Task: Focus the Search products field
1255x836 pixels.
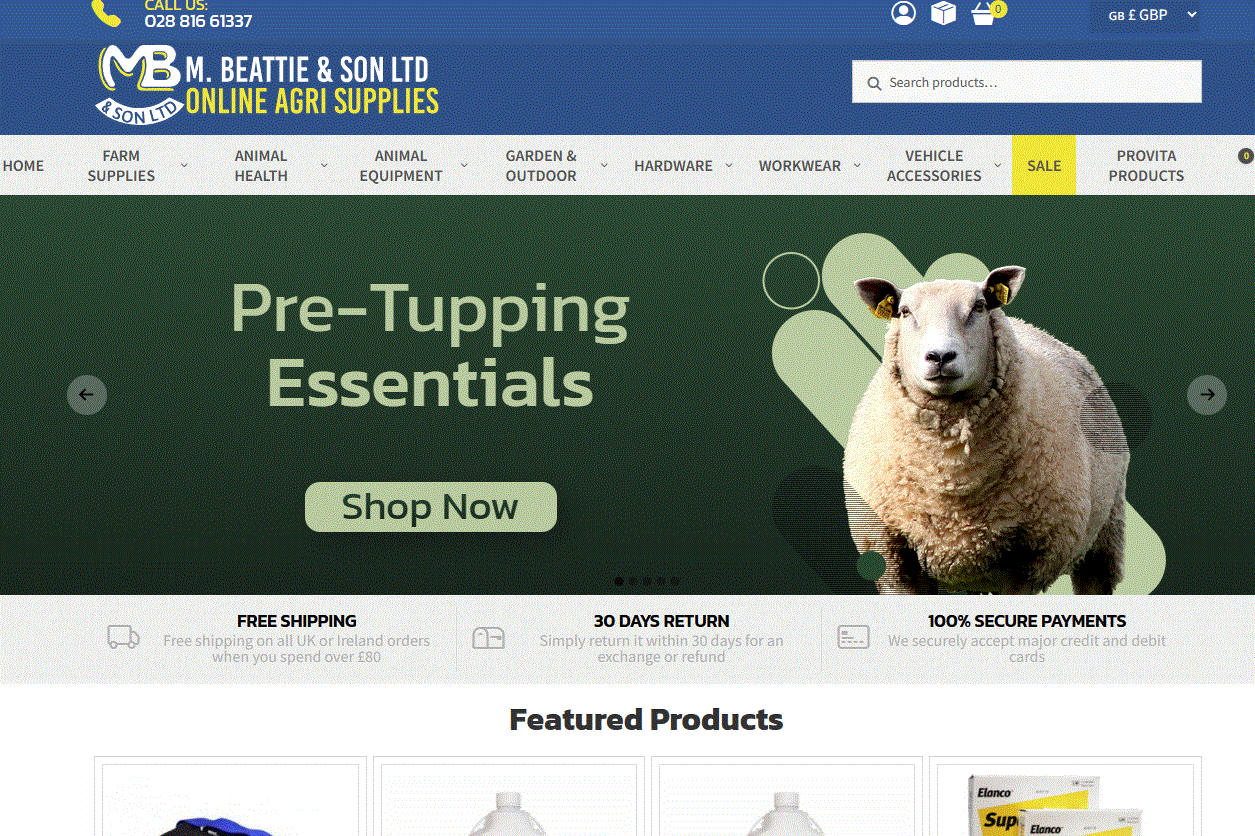Action: (x=1027, y=82)
